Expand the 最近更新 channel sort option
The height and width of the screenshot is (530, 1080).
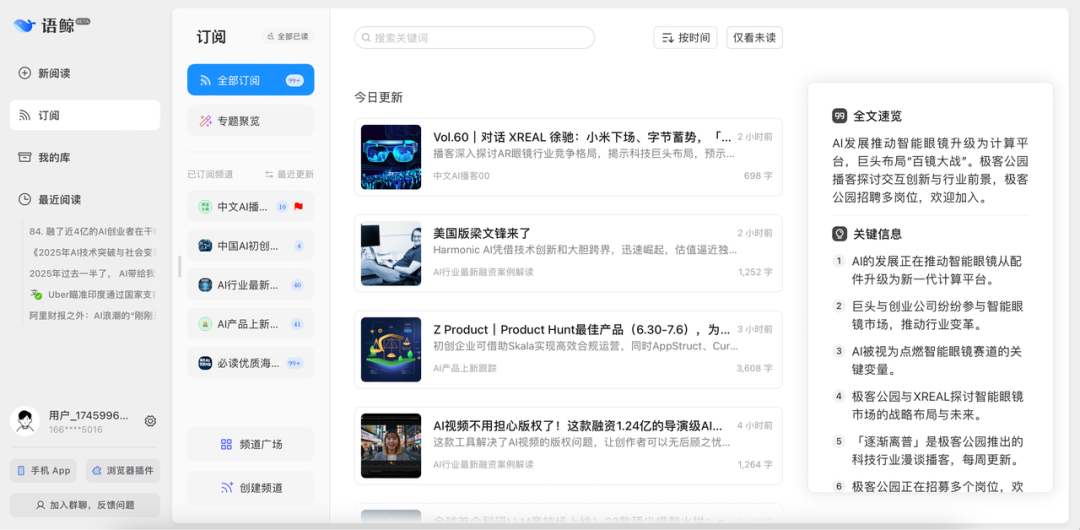tap(289, 174)
